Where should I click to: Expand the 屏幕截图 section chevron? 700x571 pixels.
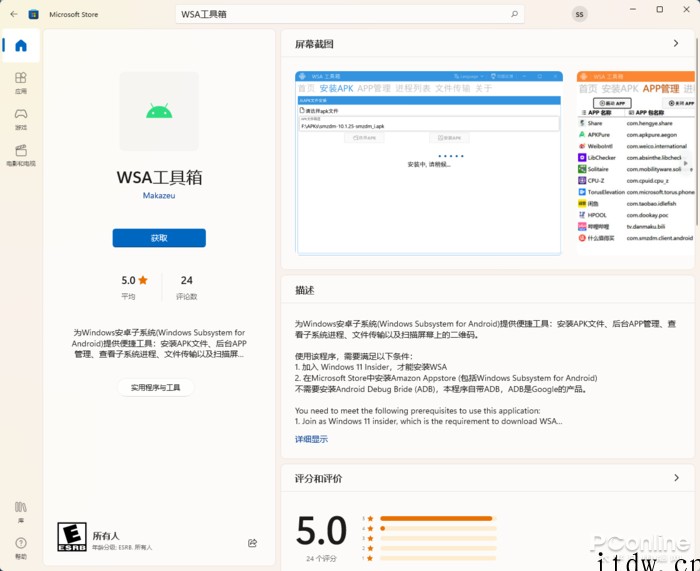pyautogui.click(x=676, y=43)
